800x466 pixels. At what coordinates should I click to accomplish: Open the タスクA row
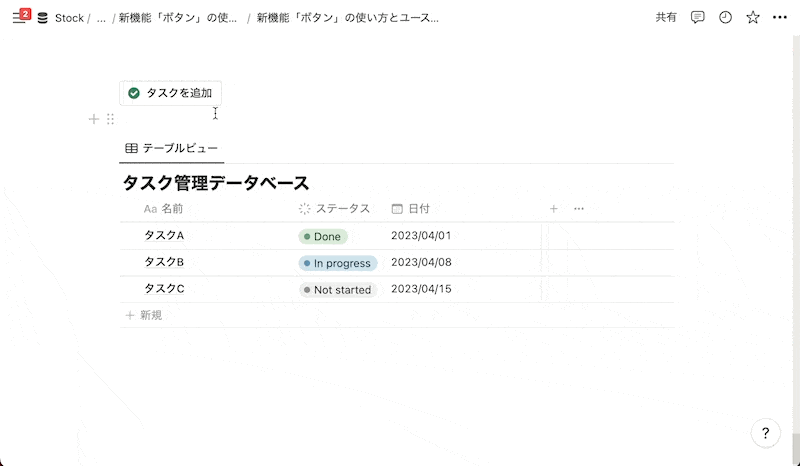tap(164, 235)
